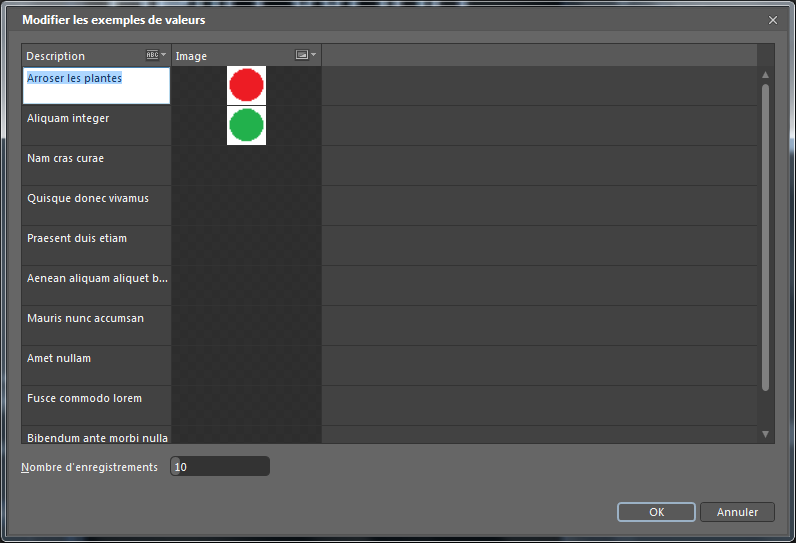The width and height of the screenshot is (796, 543).
Task: Select the 'Mauris nunc accumsan' cell
Action: [x=96, y=325]
